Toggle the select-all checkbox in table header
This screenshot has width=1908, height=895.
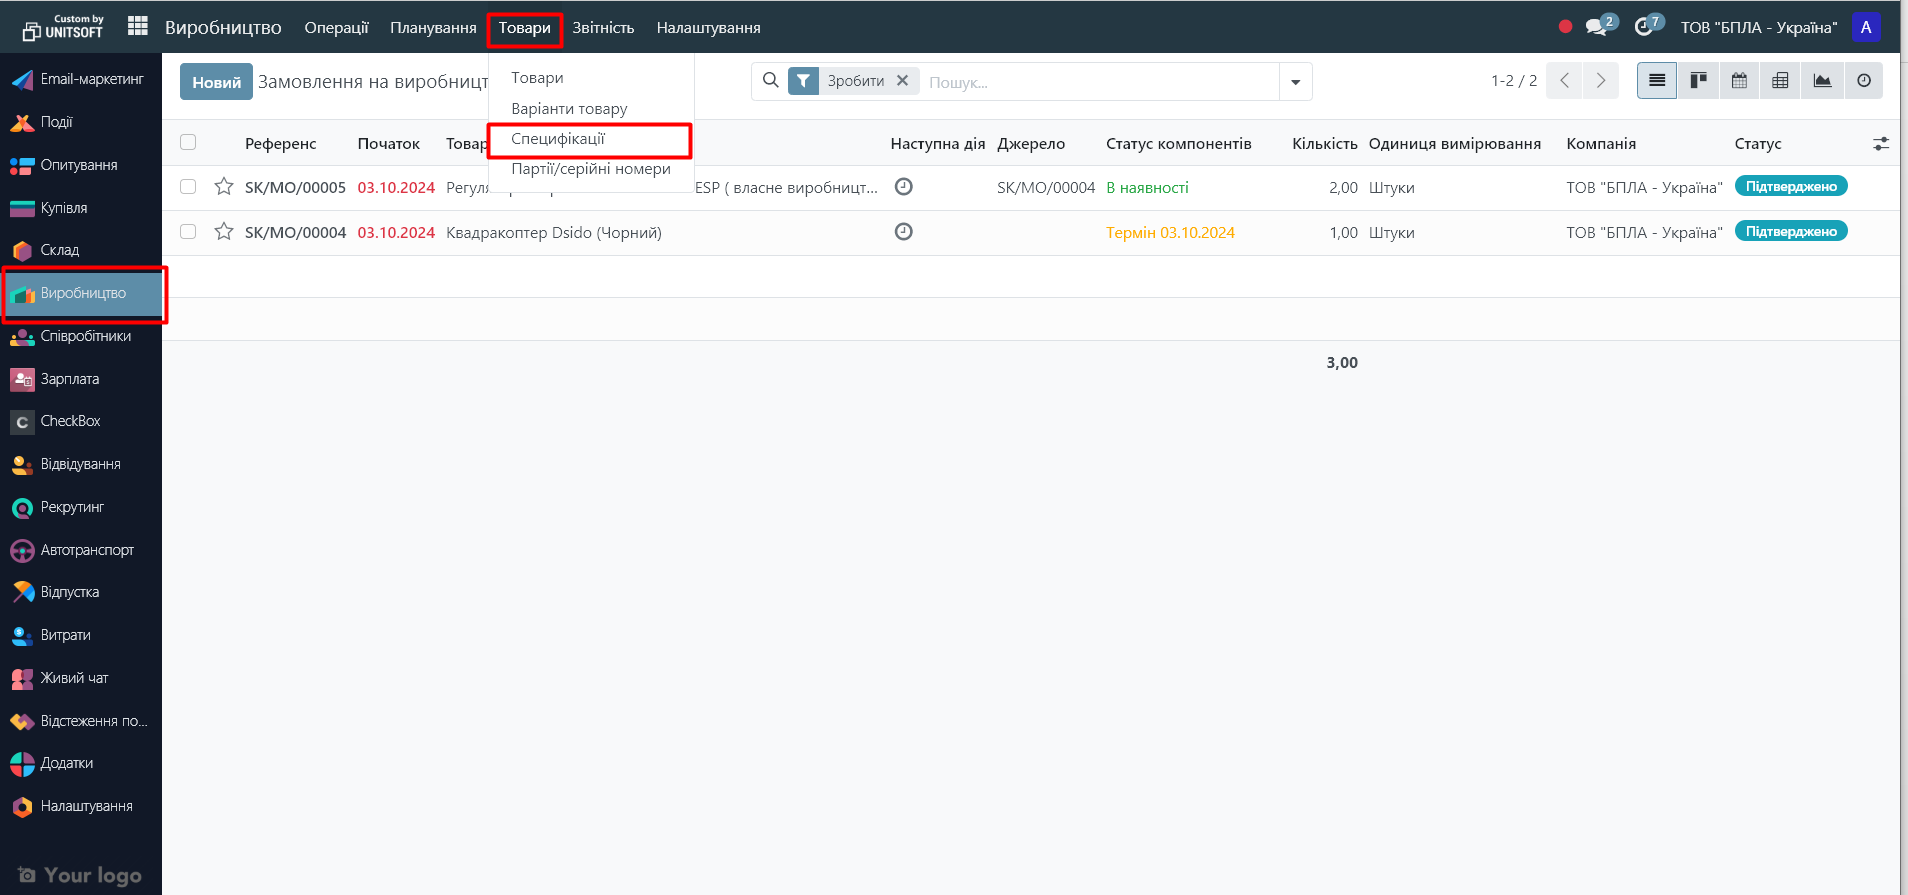pyautogui.click(x=188, y=143)
